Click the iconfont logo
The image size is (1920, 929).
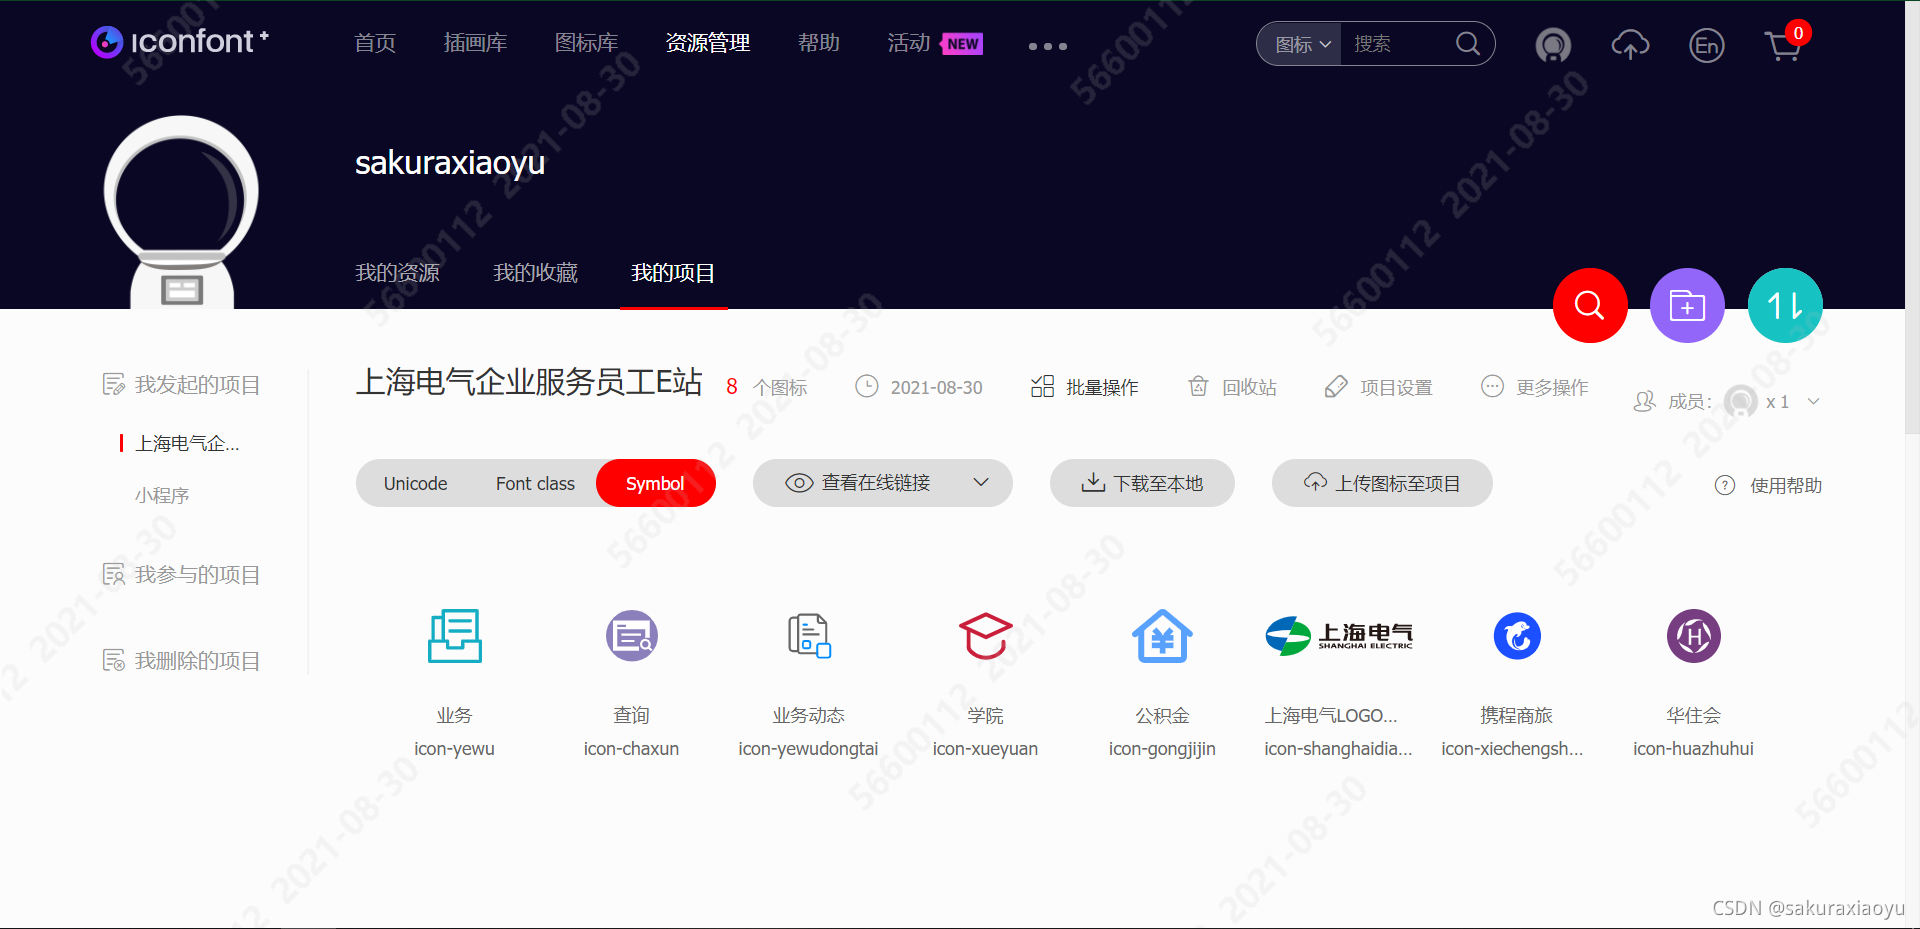[180, 42]
